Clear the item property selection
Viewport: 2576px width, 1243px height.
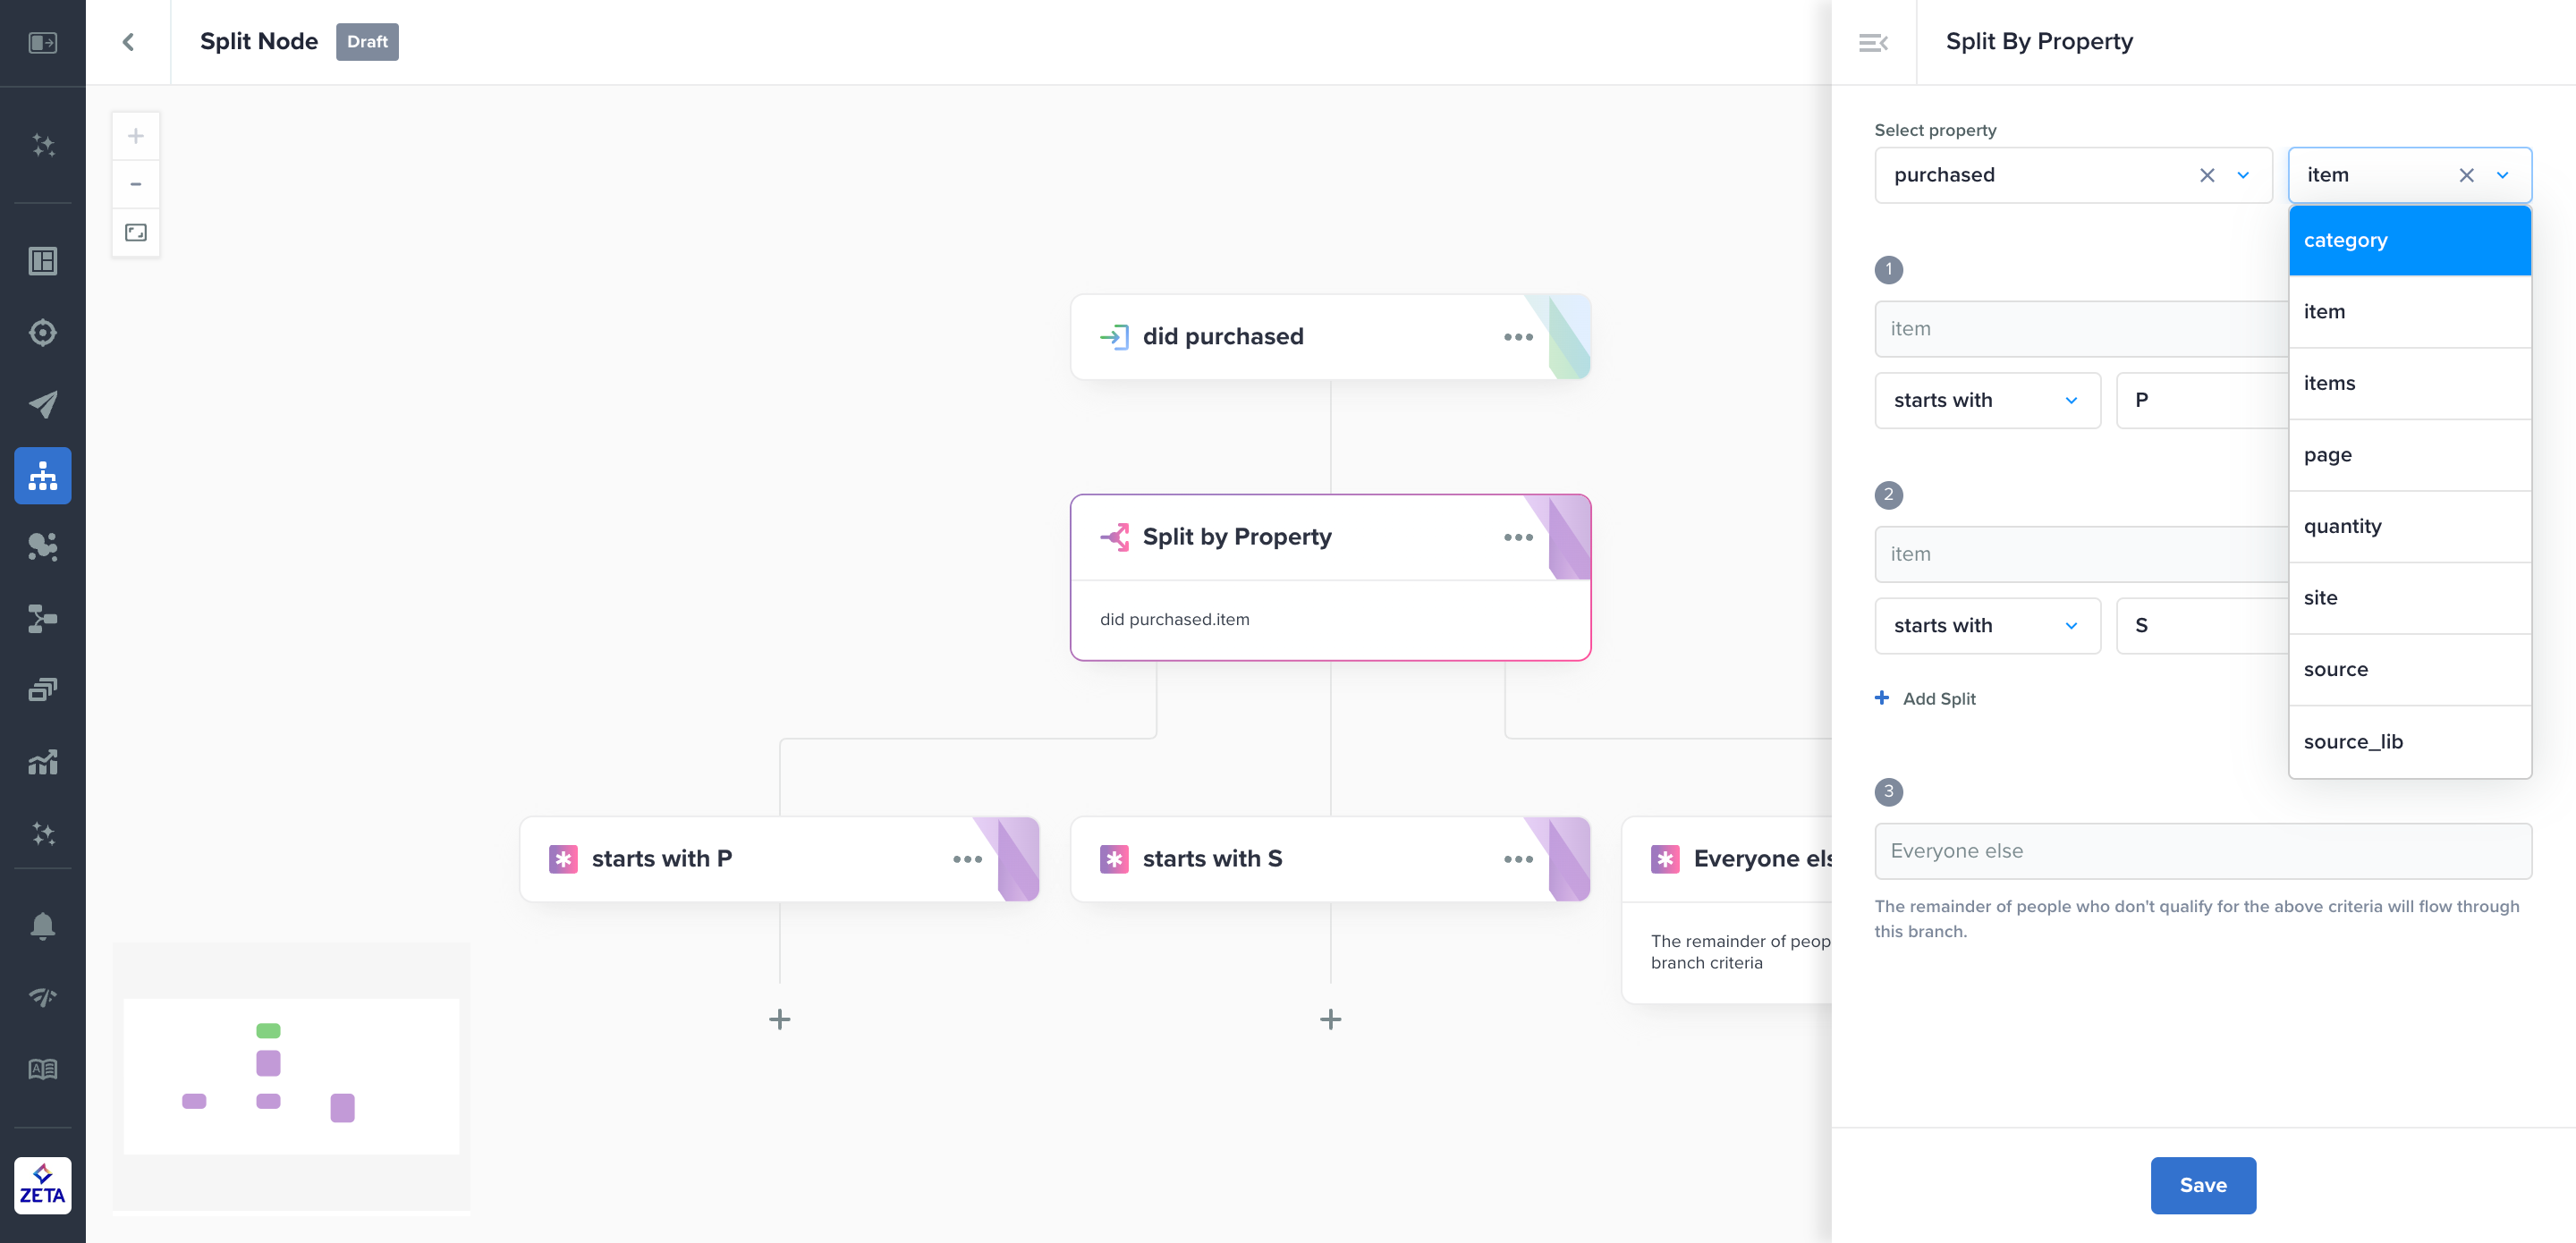2466,175
